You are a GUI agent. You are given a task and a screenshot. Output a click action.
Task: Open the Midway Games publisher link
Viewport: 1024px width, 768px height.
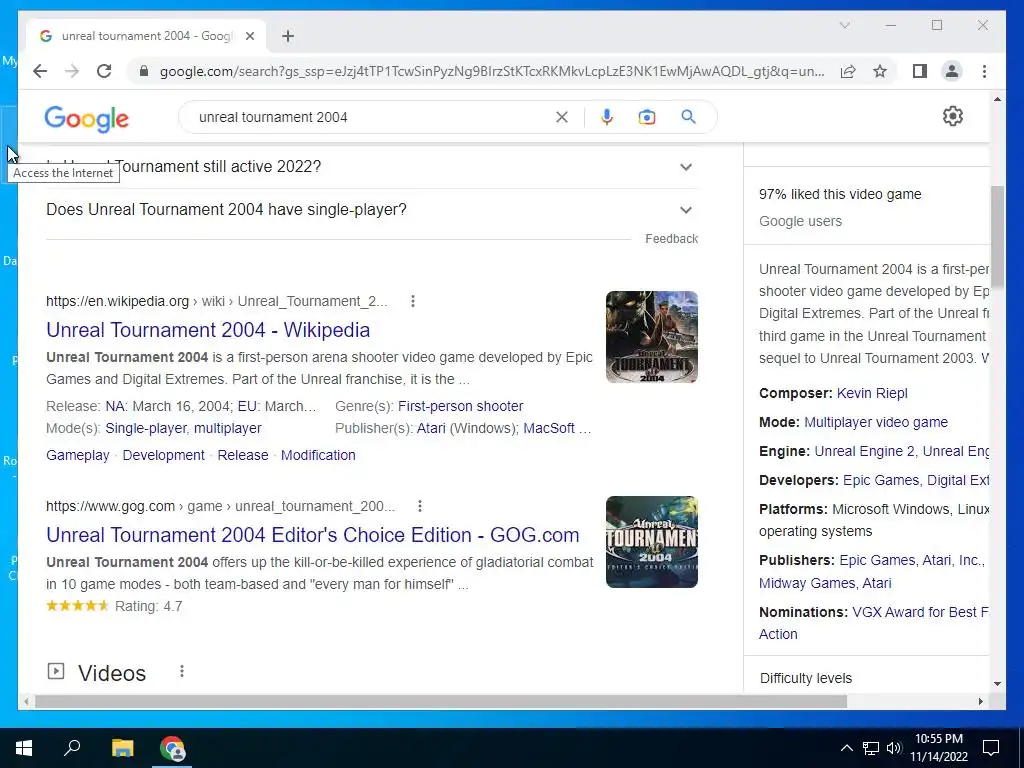[807, 583]
